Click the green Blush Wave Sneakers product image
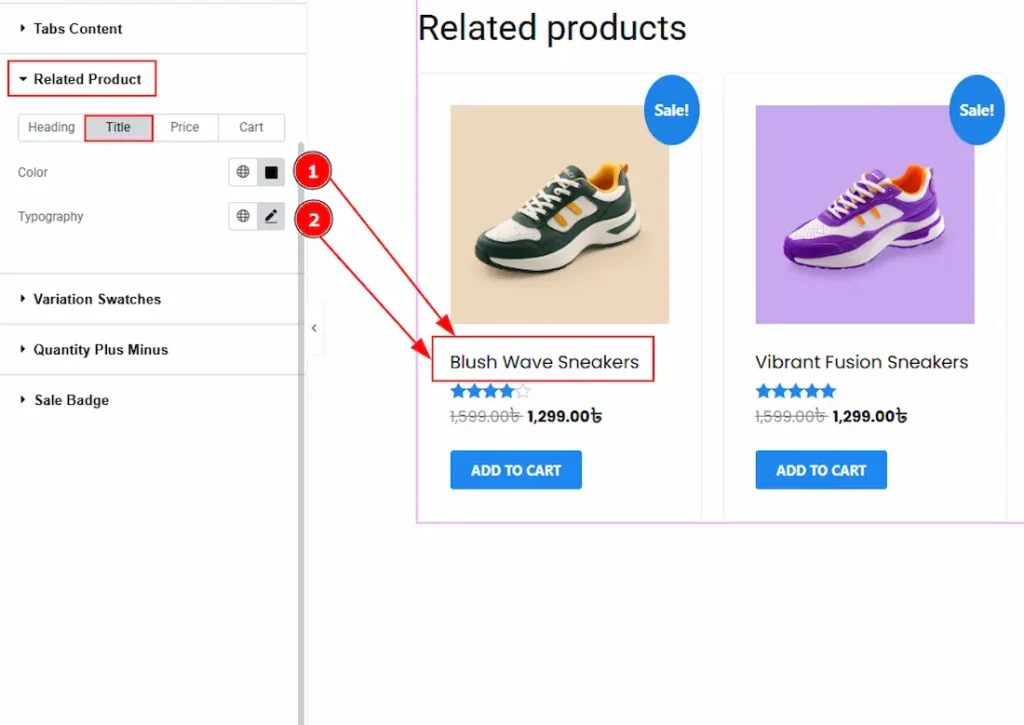Image resolution: width=1024 pixels, height=725 pixels. click(560, 214)
